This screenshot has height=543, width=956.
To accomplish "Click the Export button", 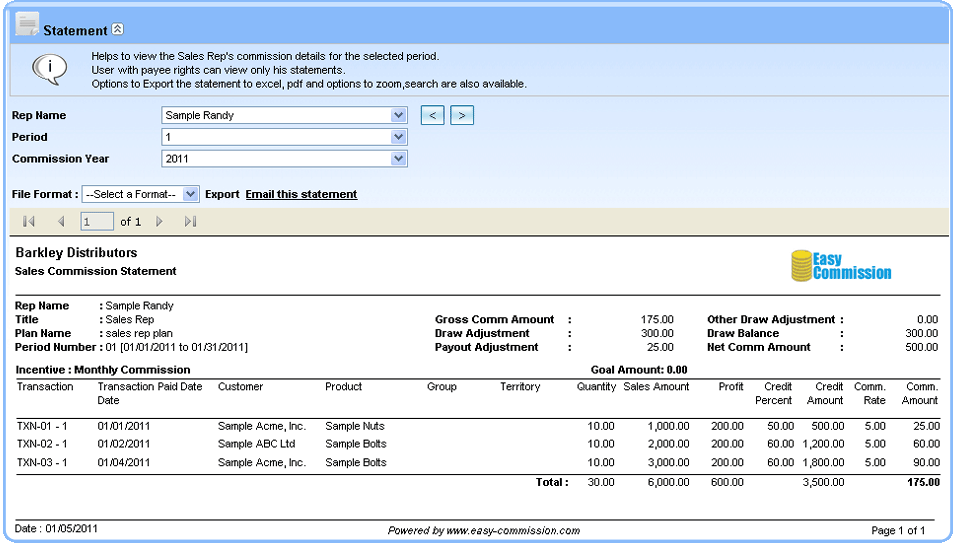I will click(222, 194).
